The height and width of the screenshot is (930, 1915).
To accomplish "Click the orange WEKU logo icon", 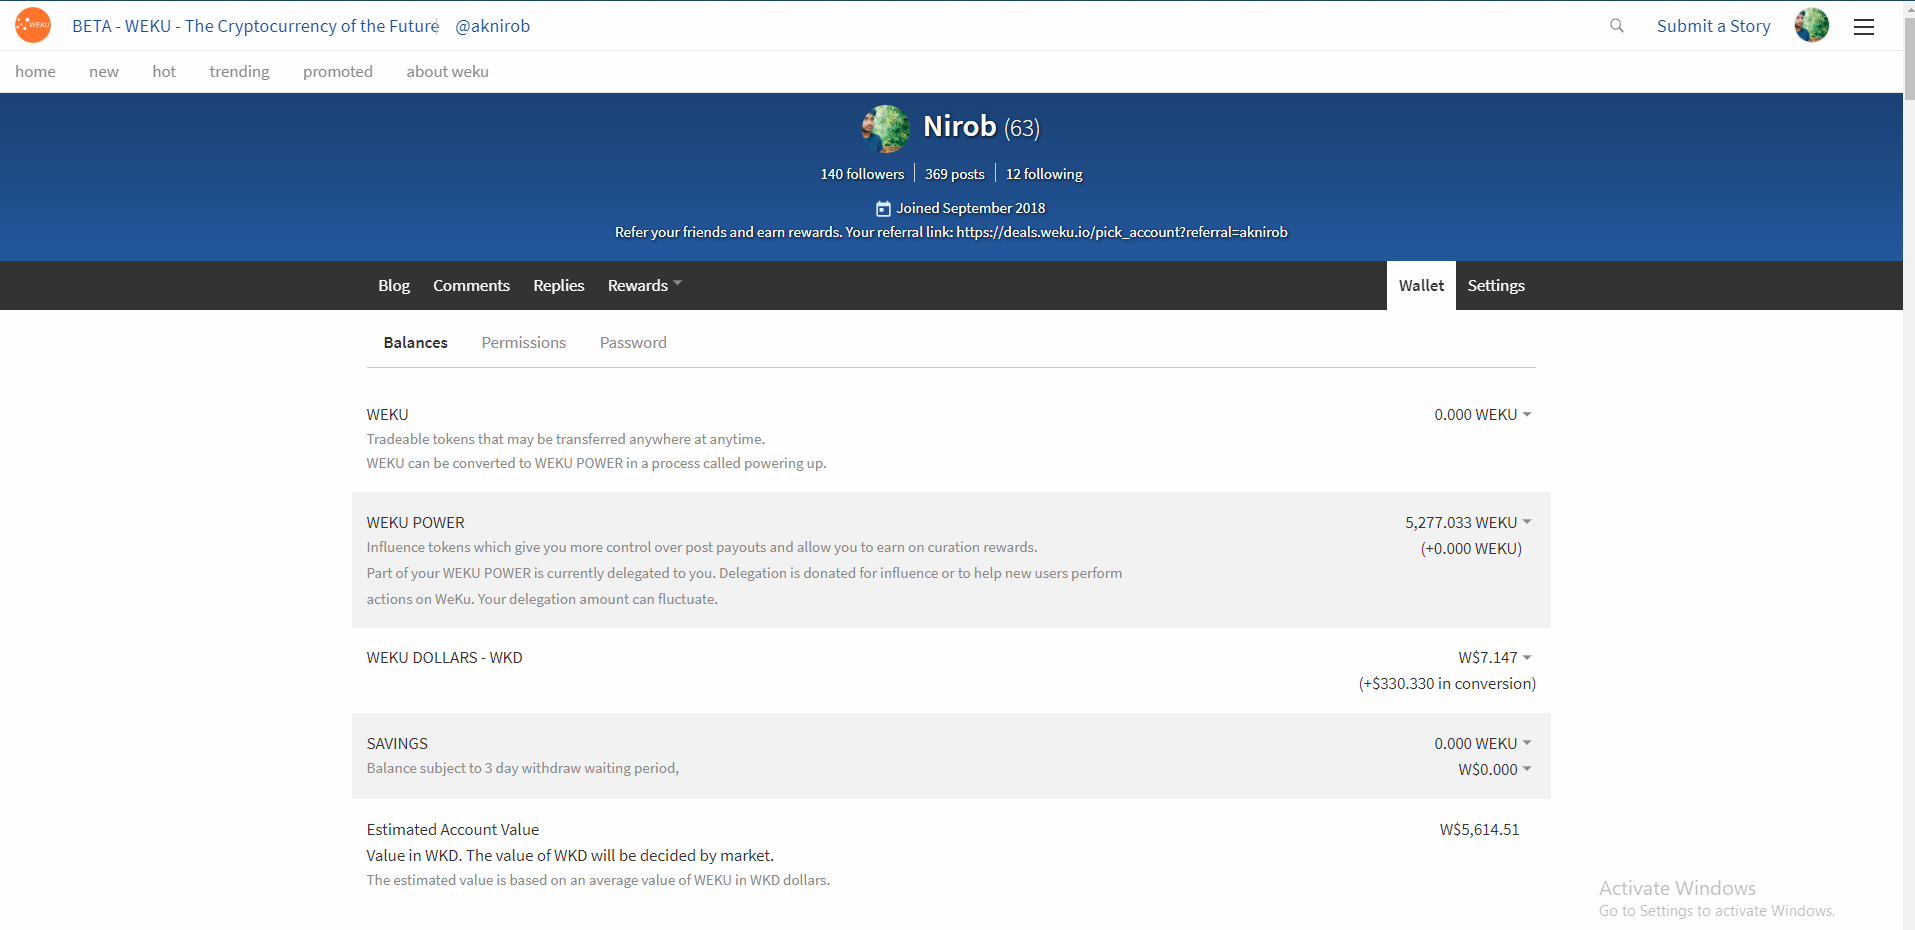I will click(x=33, y=25).
